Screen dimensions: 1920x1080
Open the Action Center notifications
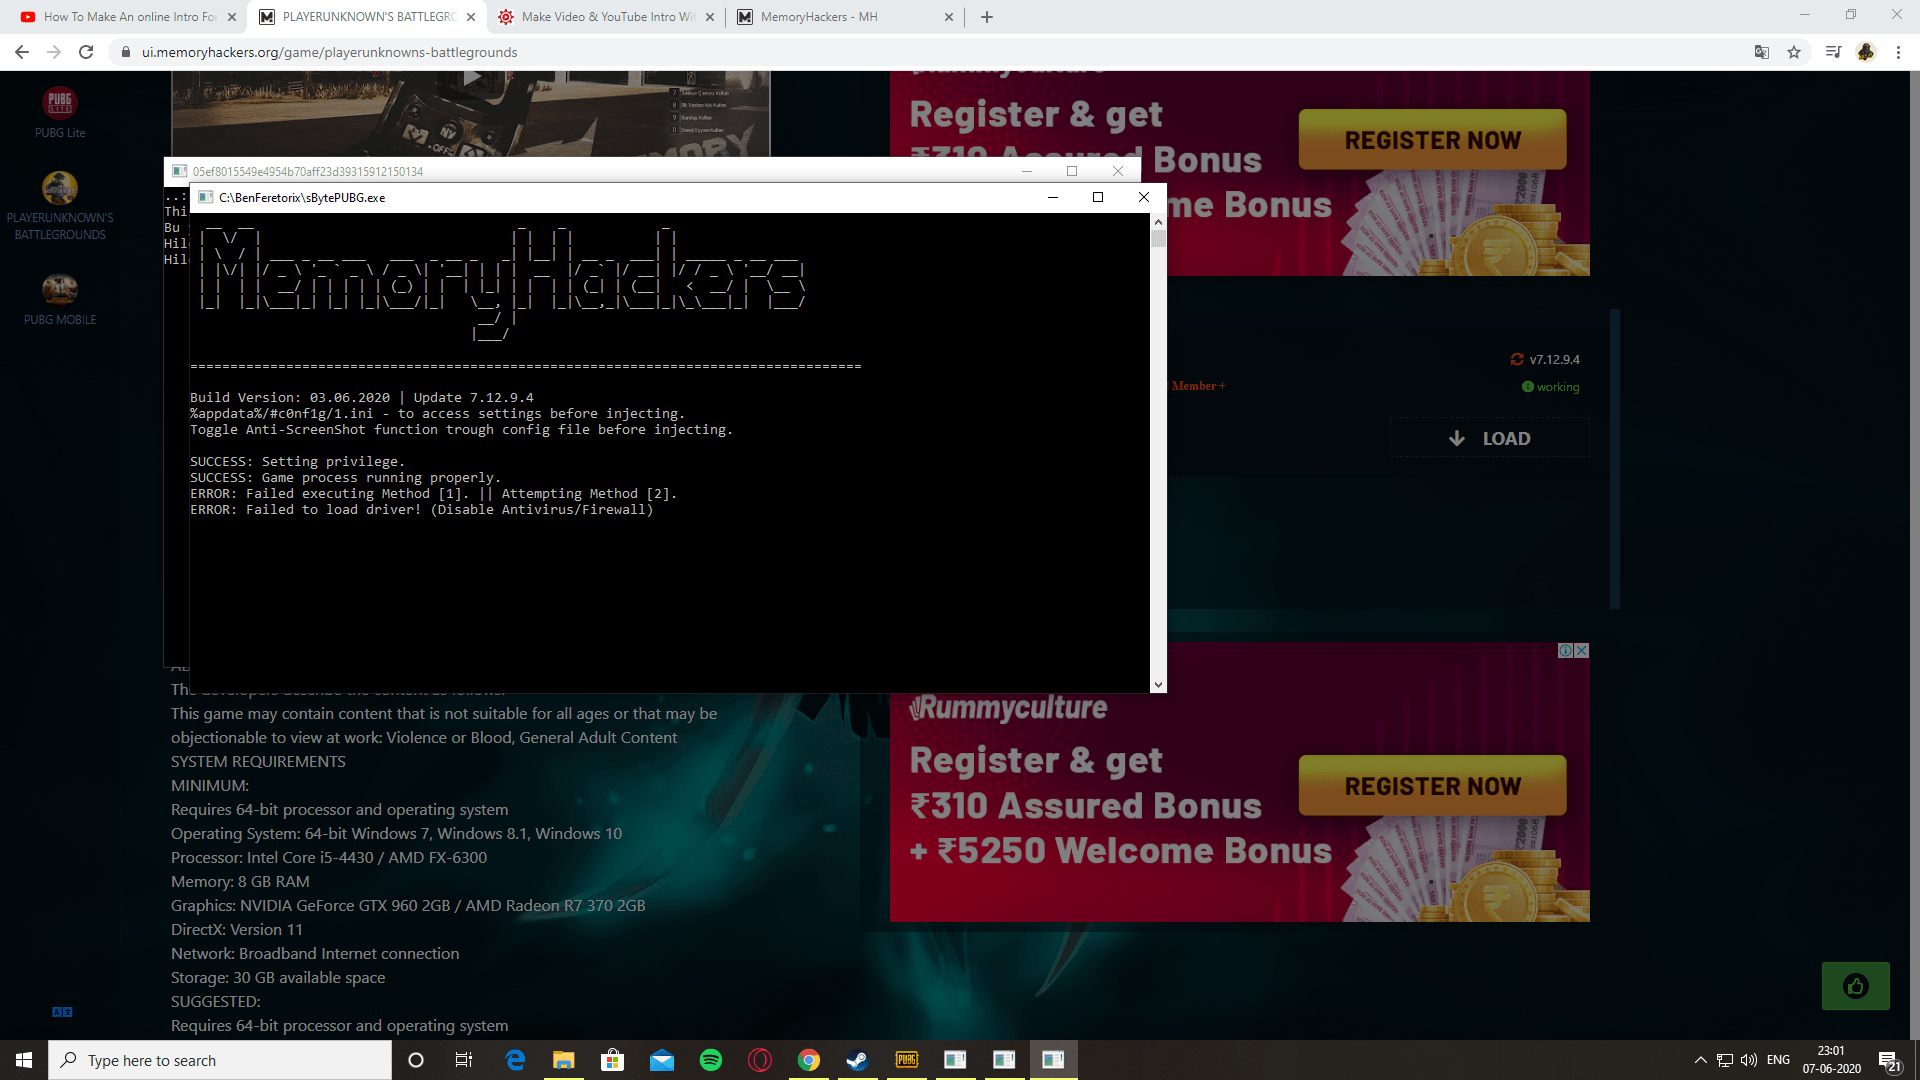(x=1889, y=1060)
